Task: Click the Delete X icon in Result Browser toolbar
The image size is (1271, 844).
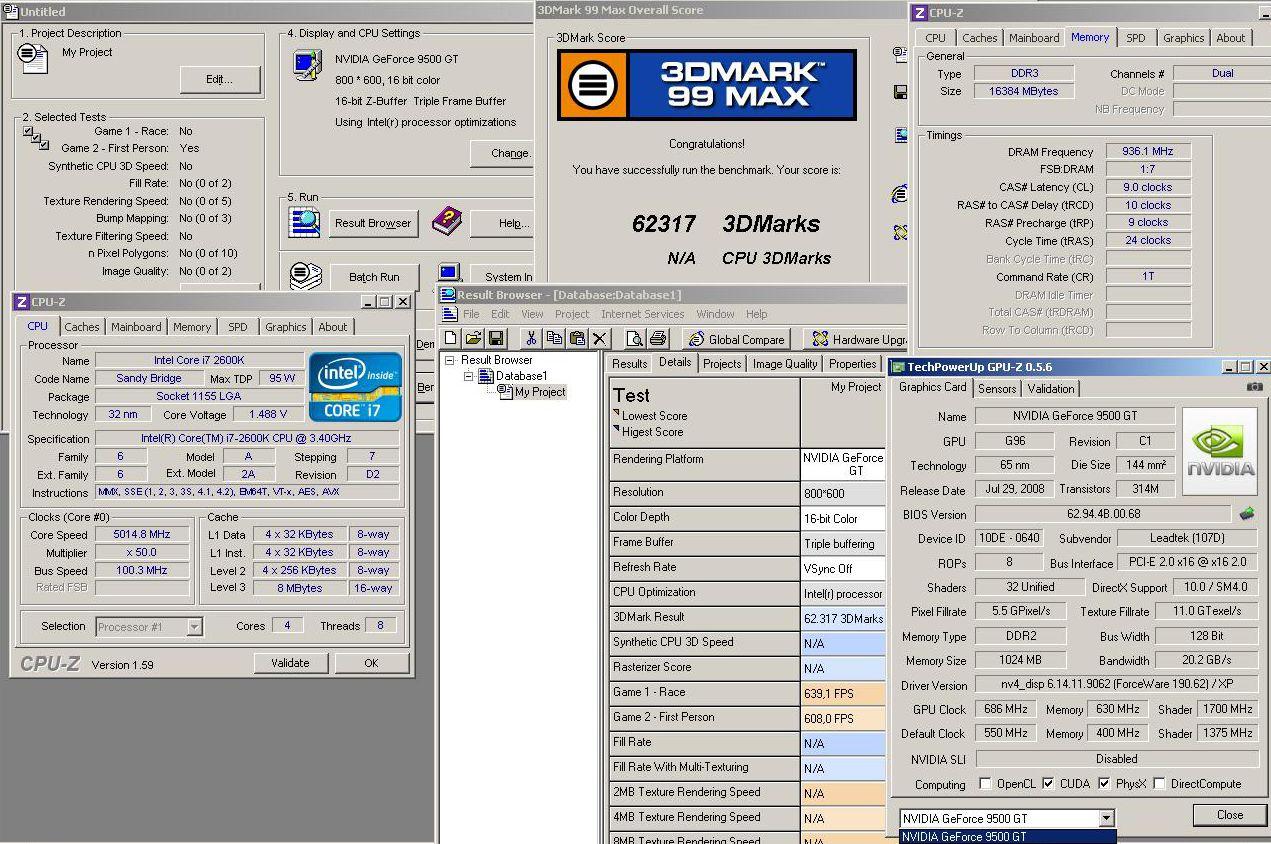Action: click(600, 339)
